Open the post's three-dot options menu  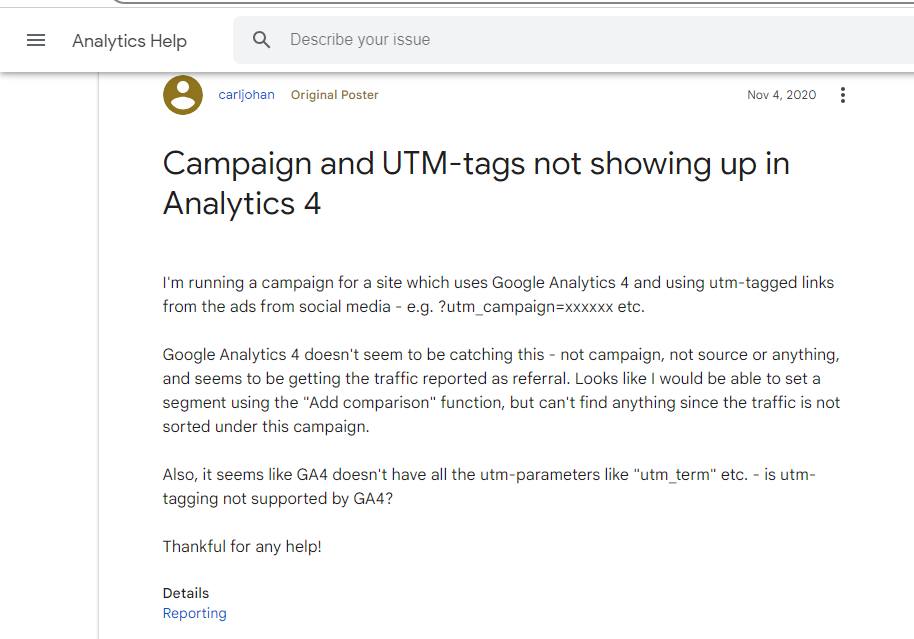tap(843, 95)
